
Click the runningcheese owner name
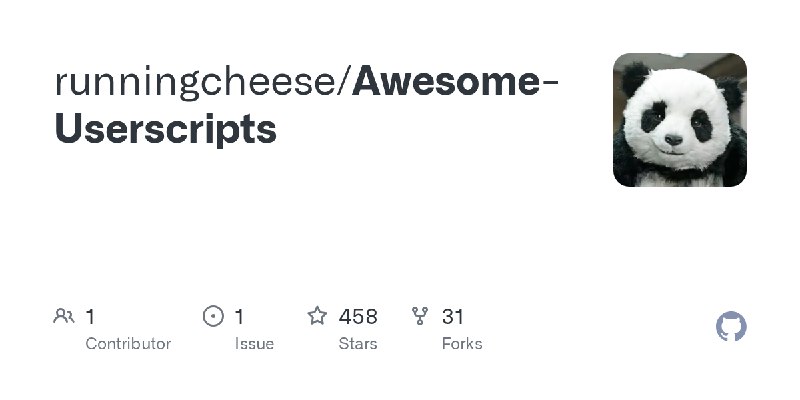tap(196, 82)
